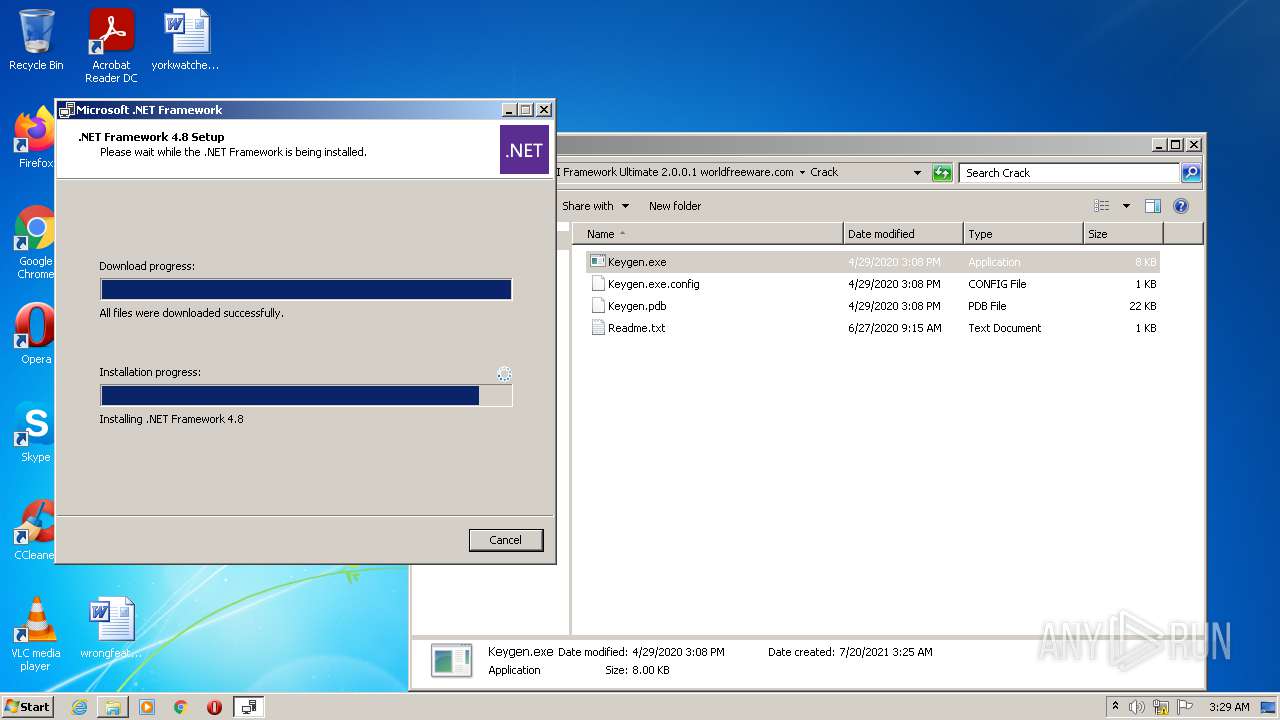
Task: Sort files by Type column
Action: 1023,234
